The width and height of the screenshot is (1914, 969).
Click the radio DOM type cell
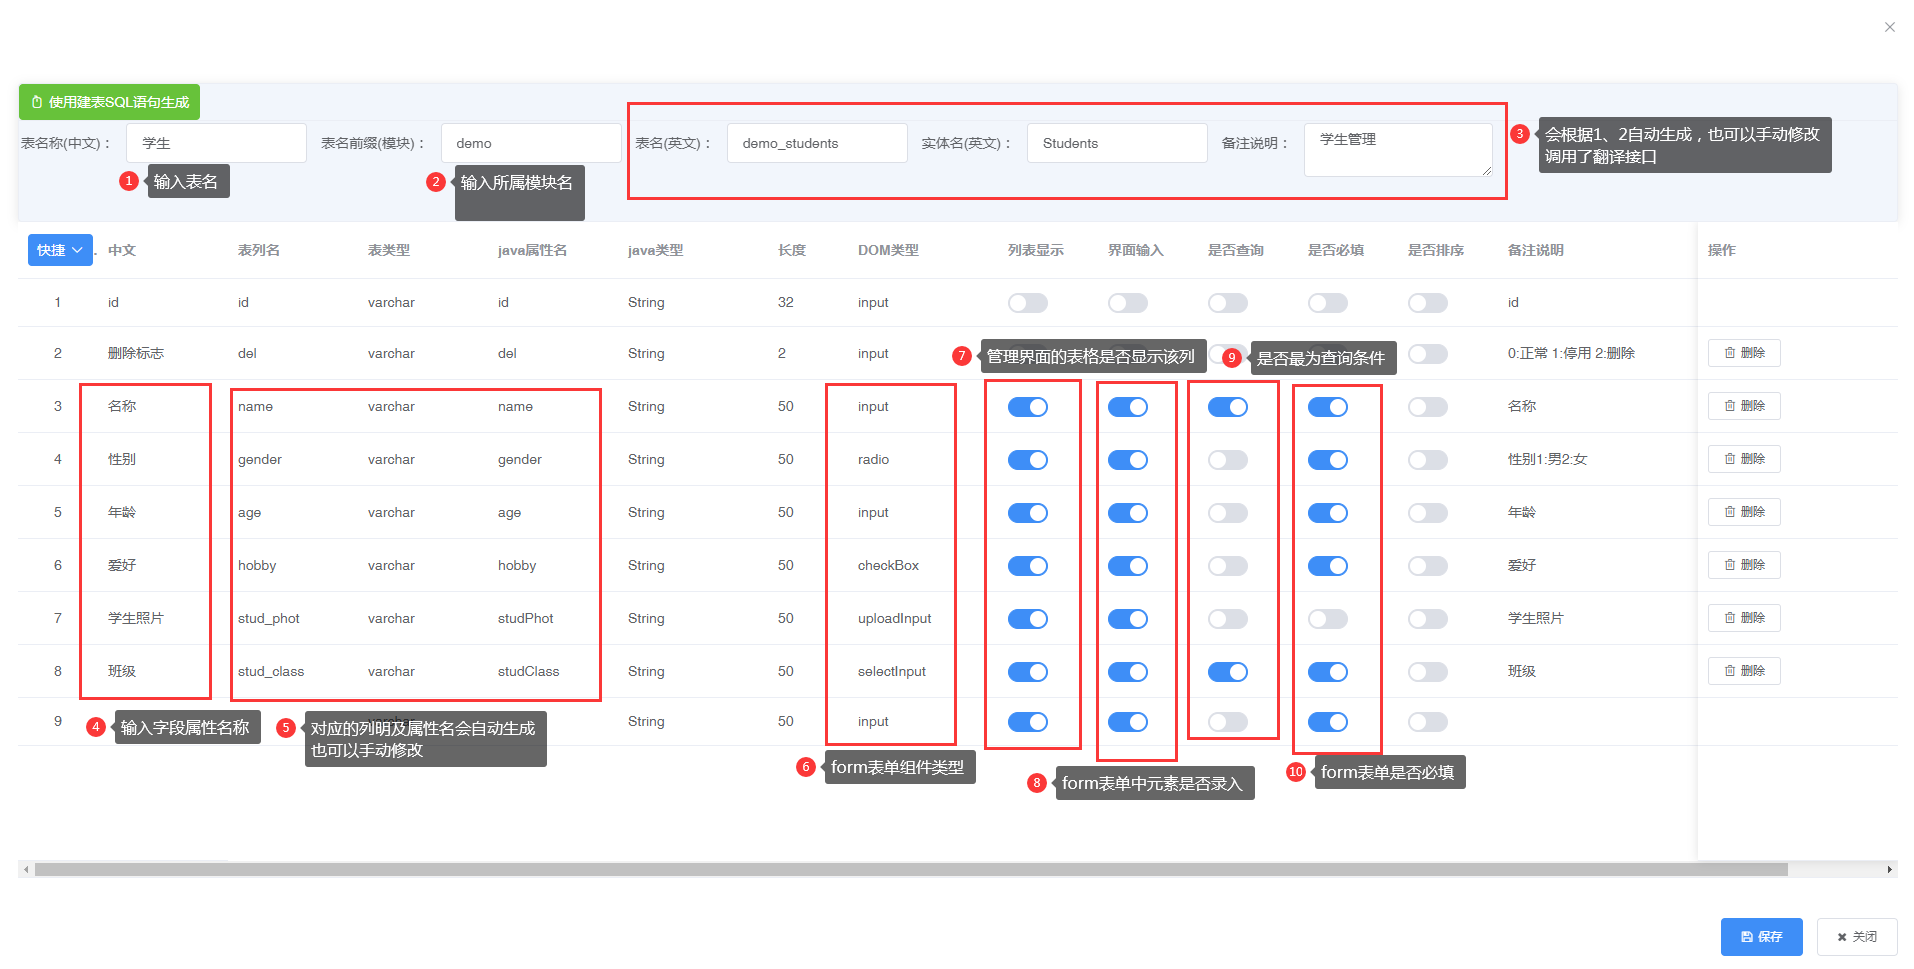click(873, 460)
